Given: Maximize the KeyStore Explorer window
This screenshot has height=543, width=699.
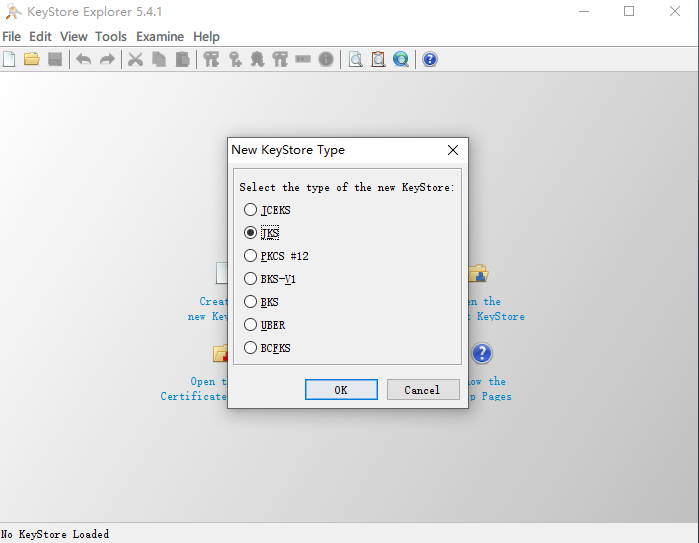Looking at the screenshot, I should pos(629,11).
